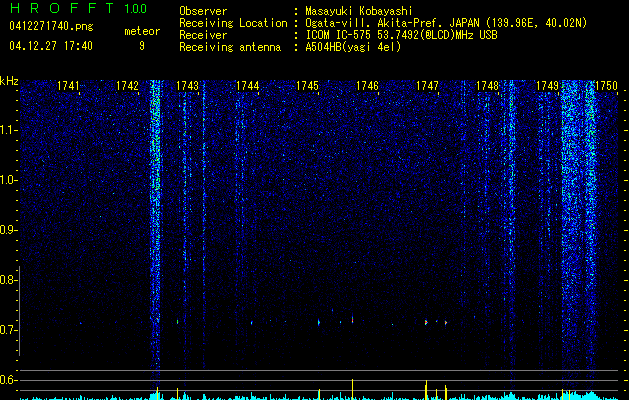
Task: Click the 1744 time marker
Action: click(x=248, y=85)
